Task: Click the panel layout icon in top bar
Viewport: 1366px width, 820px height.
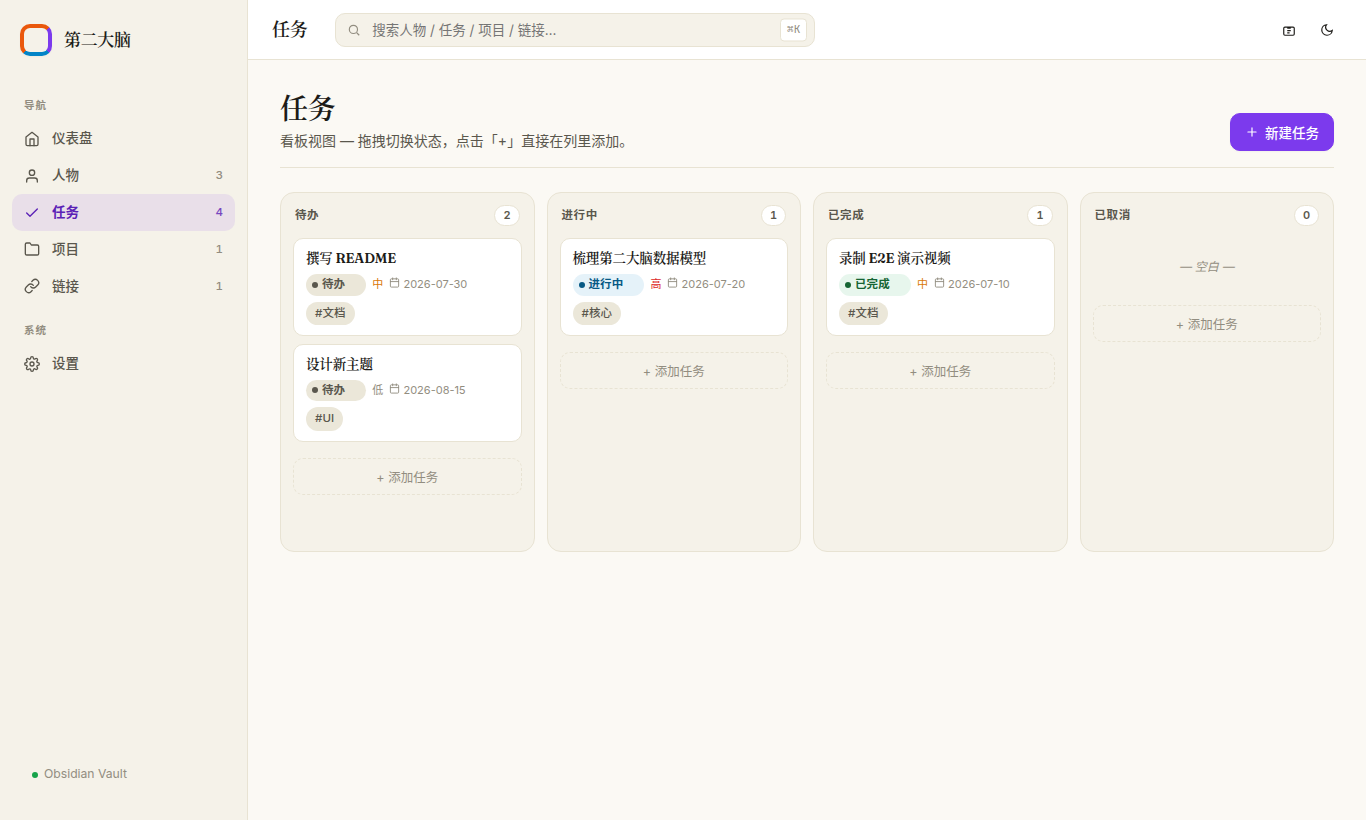Action: pos(1289,30)
